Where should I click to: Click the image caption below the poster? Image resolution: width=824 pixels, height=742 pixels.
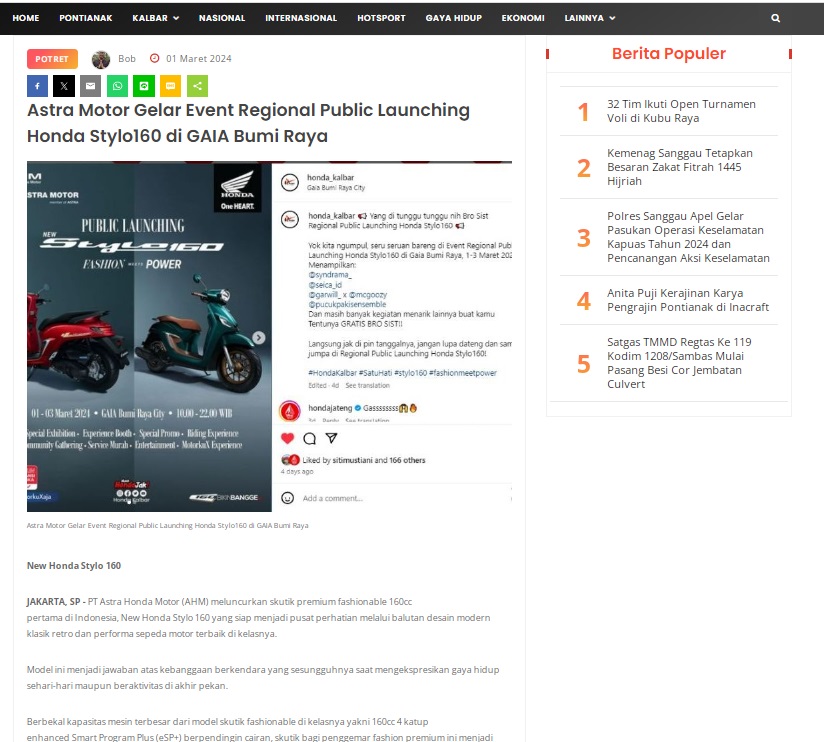pos(167,525)
